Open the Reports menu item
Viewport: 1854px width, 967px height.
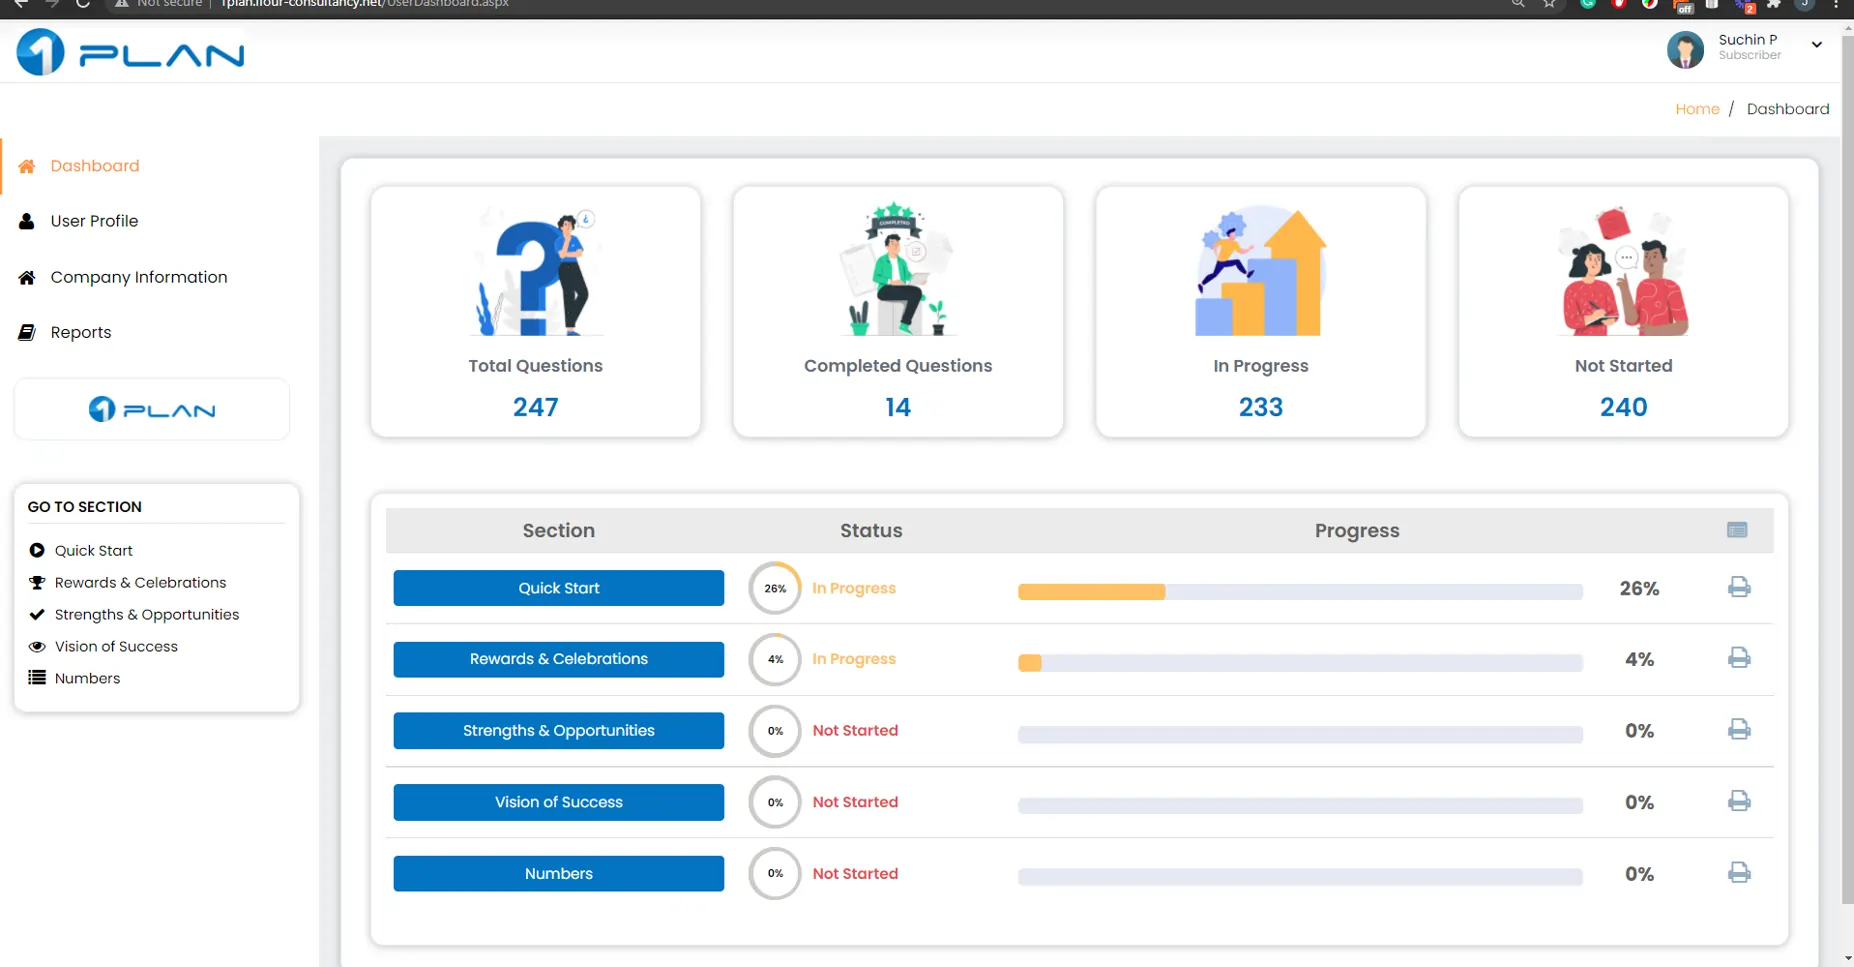81,332
